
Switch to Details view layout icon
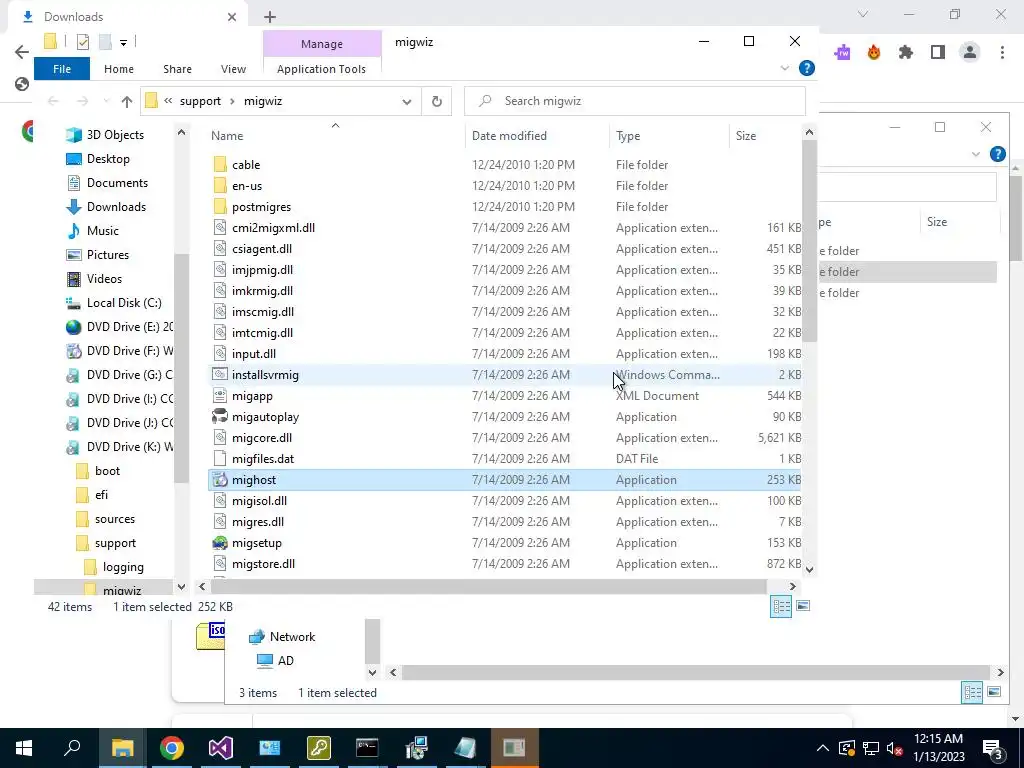click(x=781, y=606)
